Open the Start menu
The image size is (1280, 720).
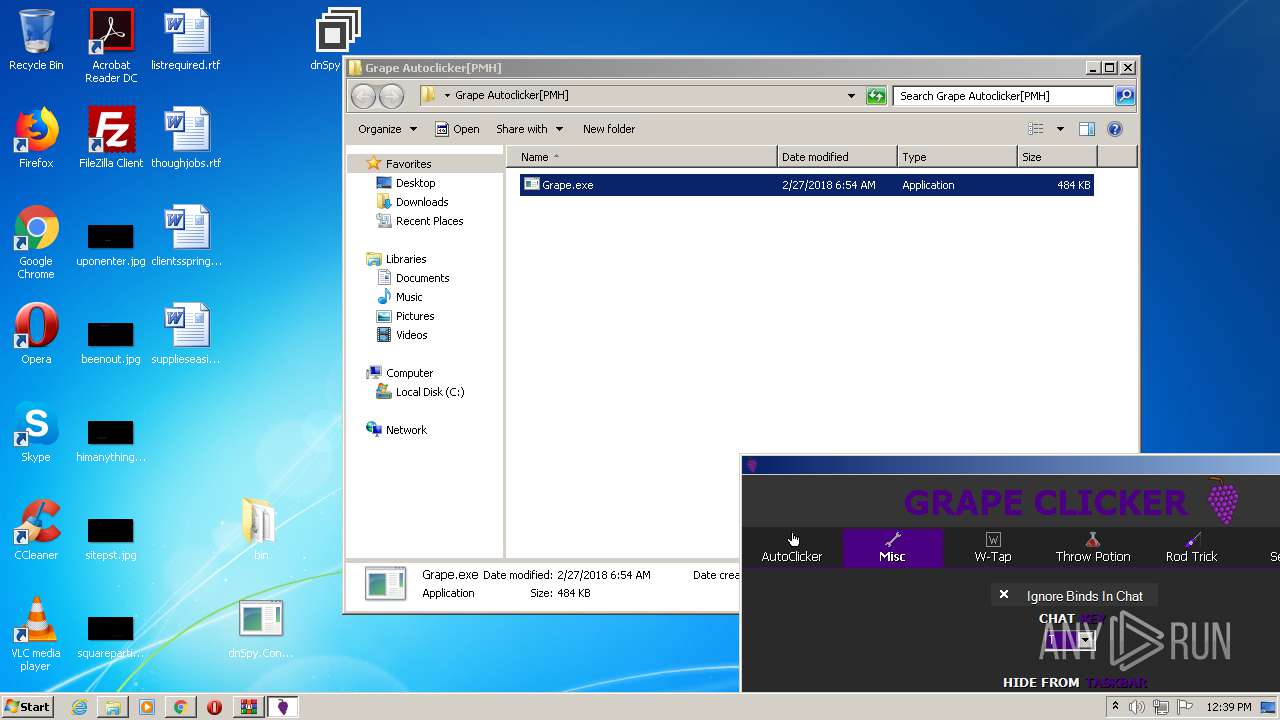click(28, 707)
